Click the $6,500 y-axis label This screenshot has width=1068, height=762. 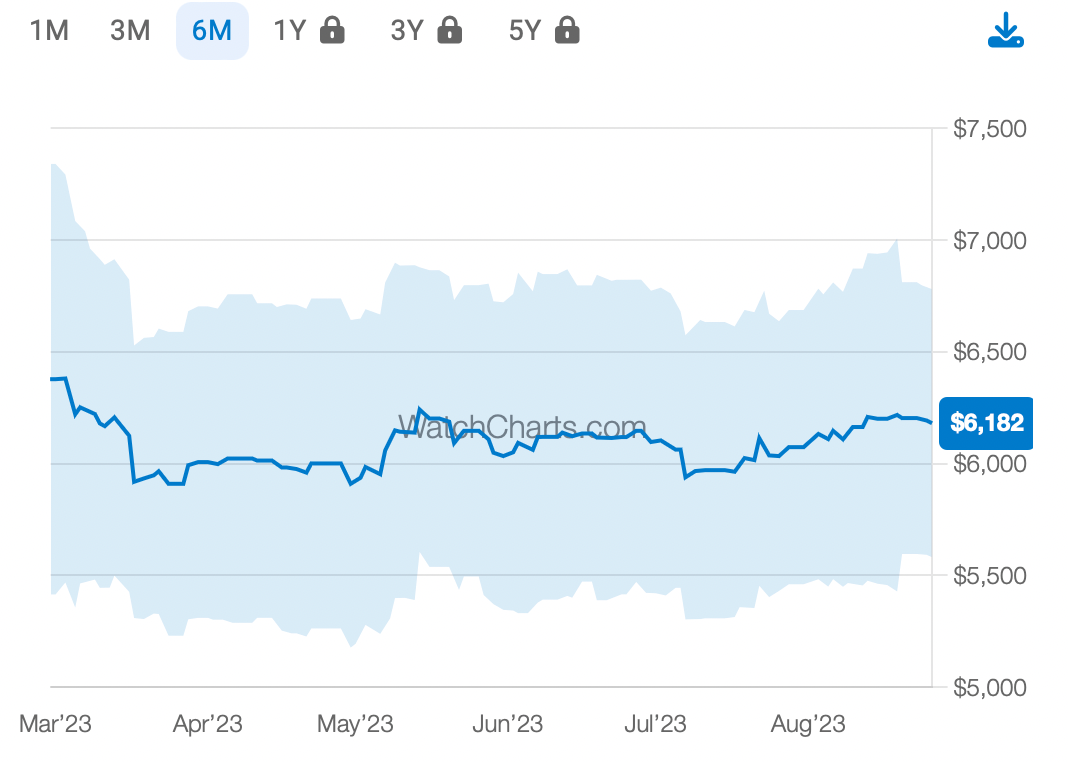click(988, 352)
